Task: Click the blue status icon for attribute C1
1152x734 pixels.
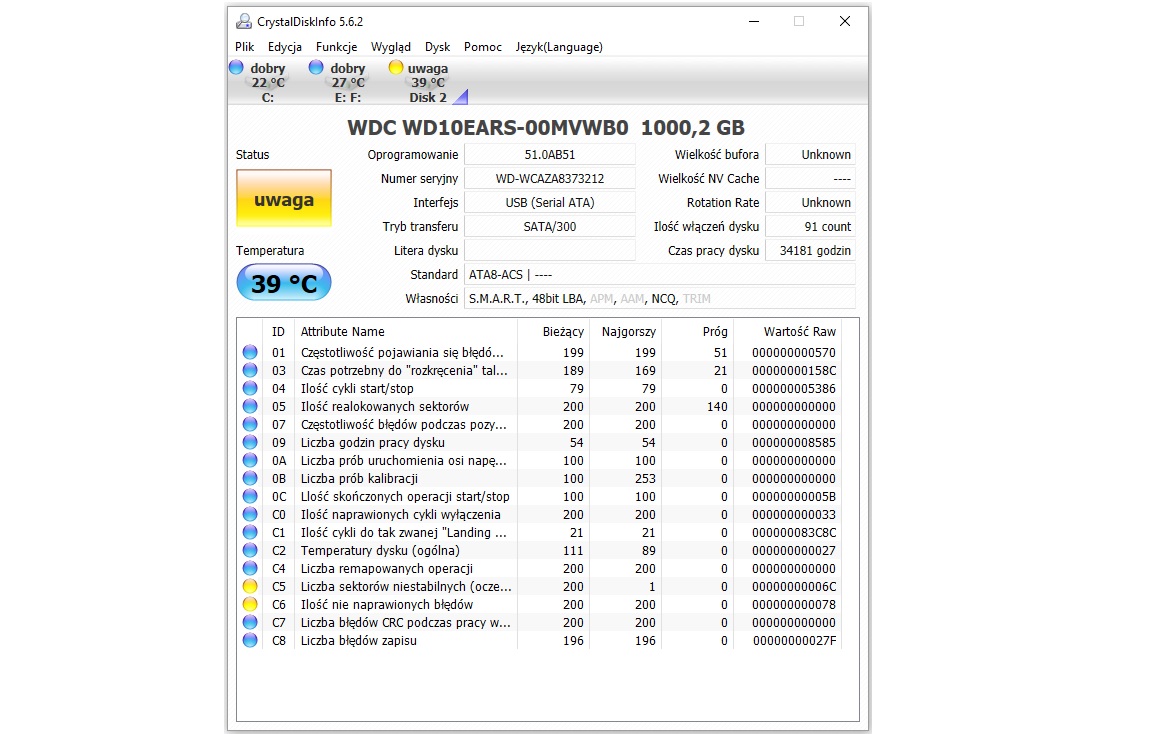Action: [250, 532]
